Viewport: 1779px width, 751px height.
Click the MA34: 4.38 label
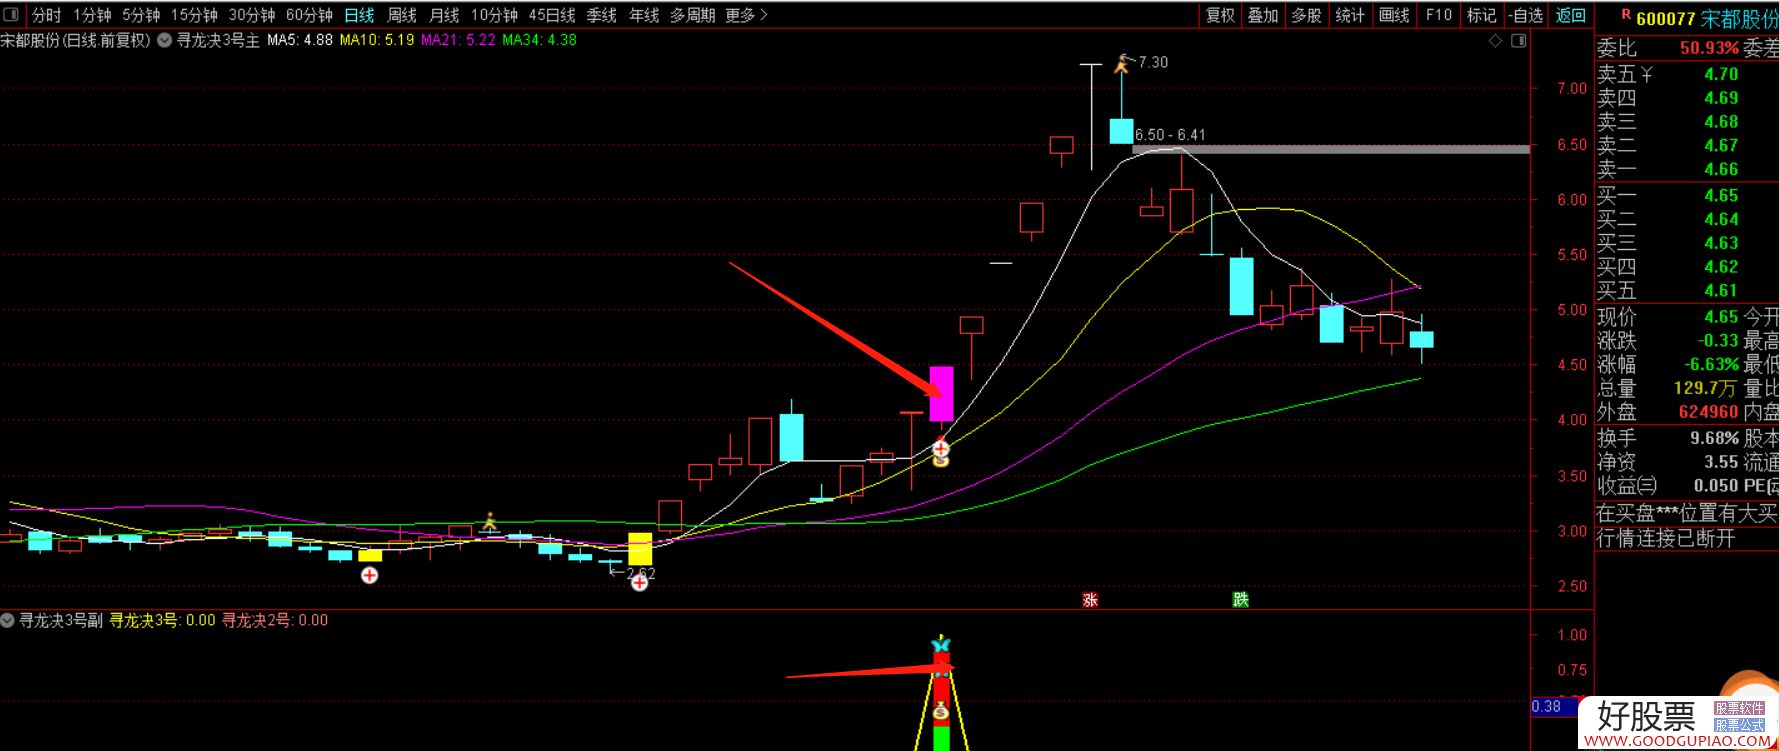click(x=539, y=41)
